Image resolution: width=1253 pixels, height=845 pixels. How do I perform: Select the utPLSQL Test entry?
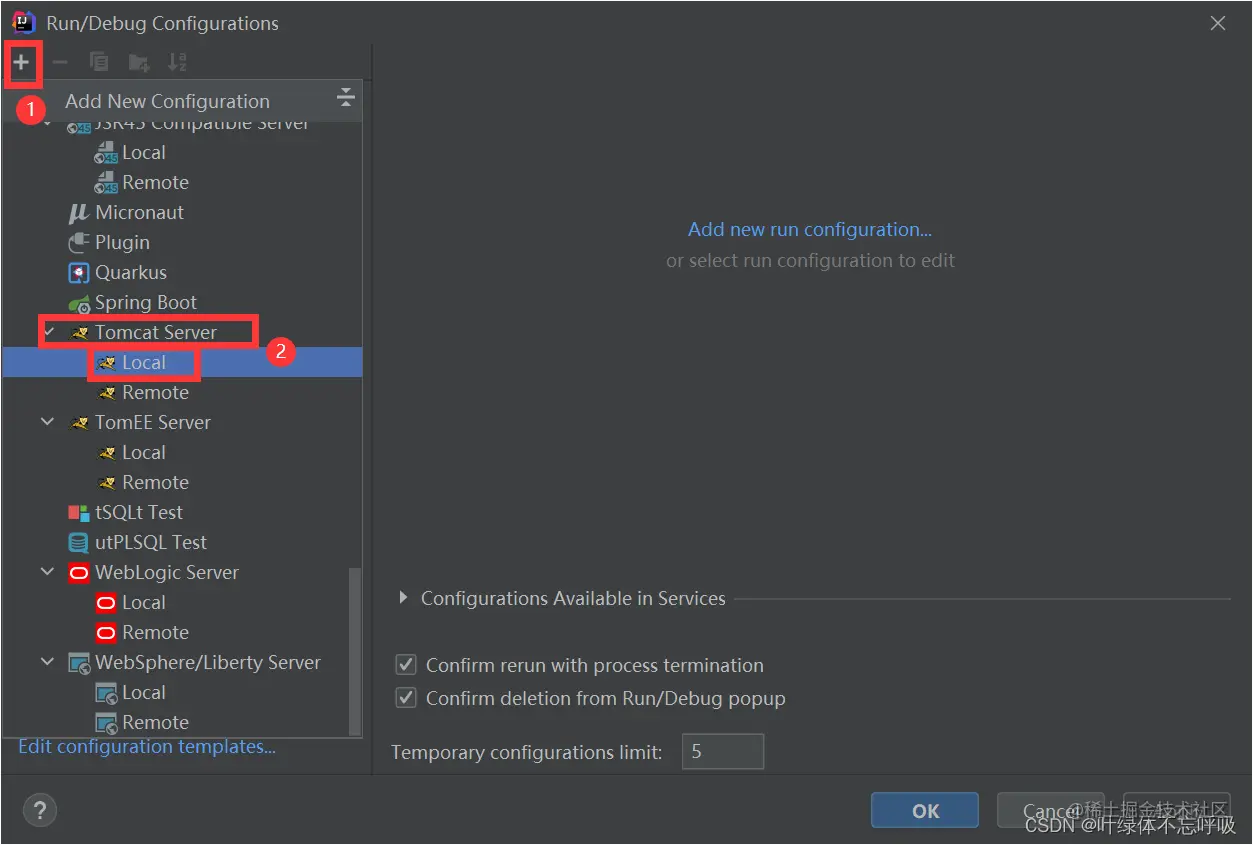coord(151,543)
